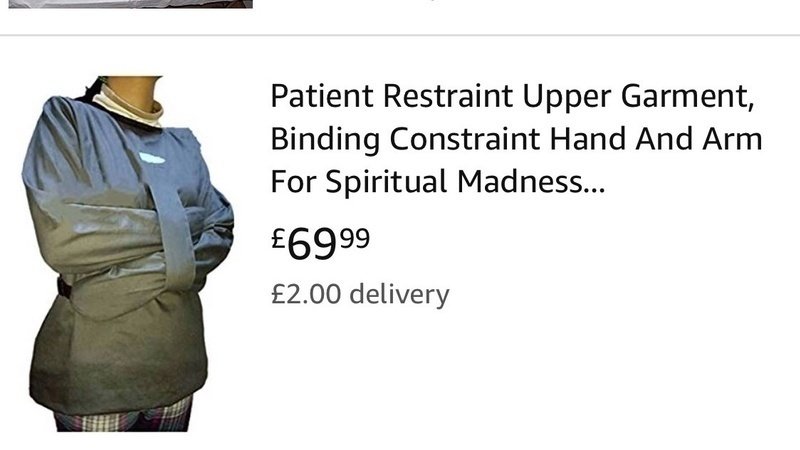Open the partially visible product image above

pyautogui.click(x=131, y=4)
